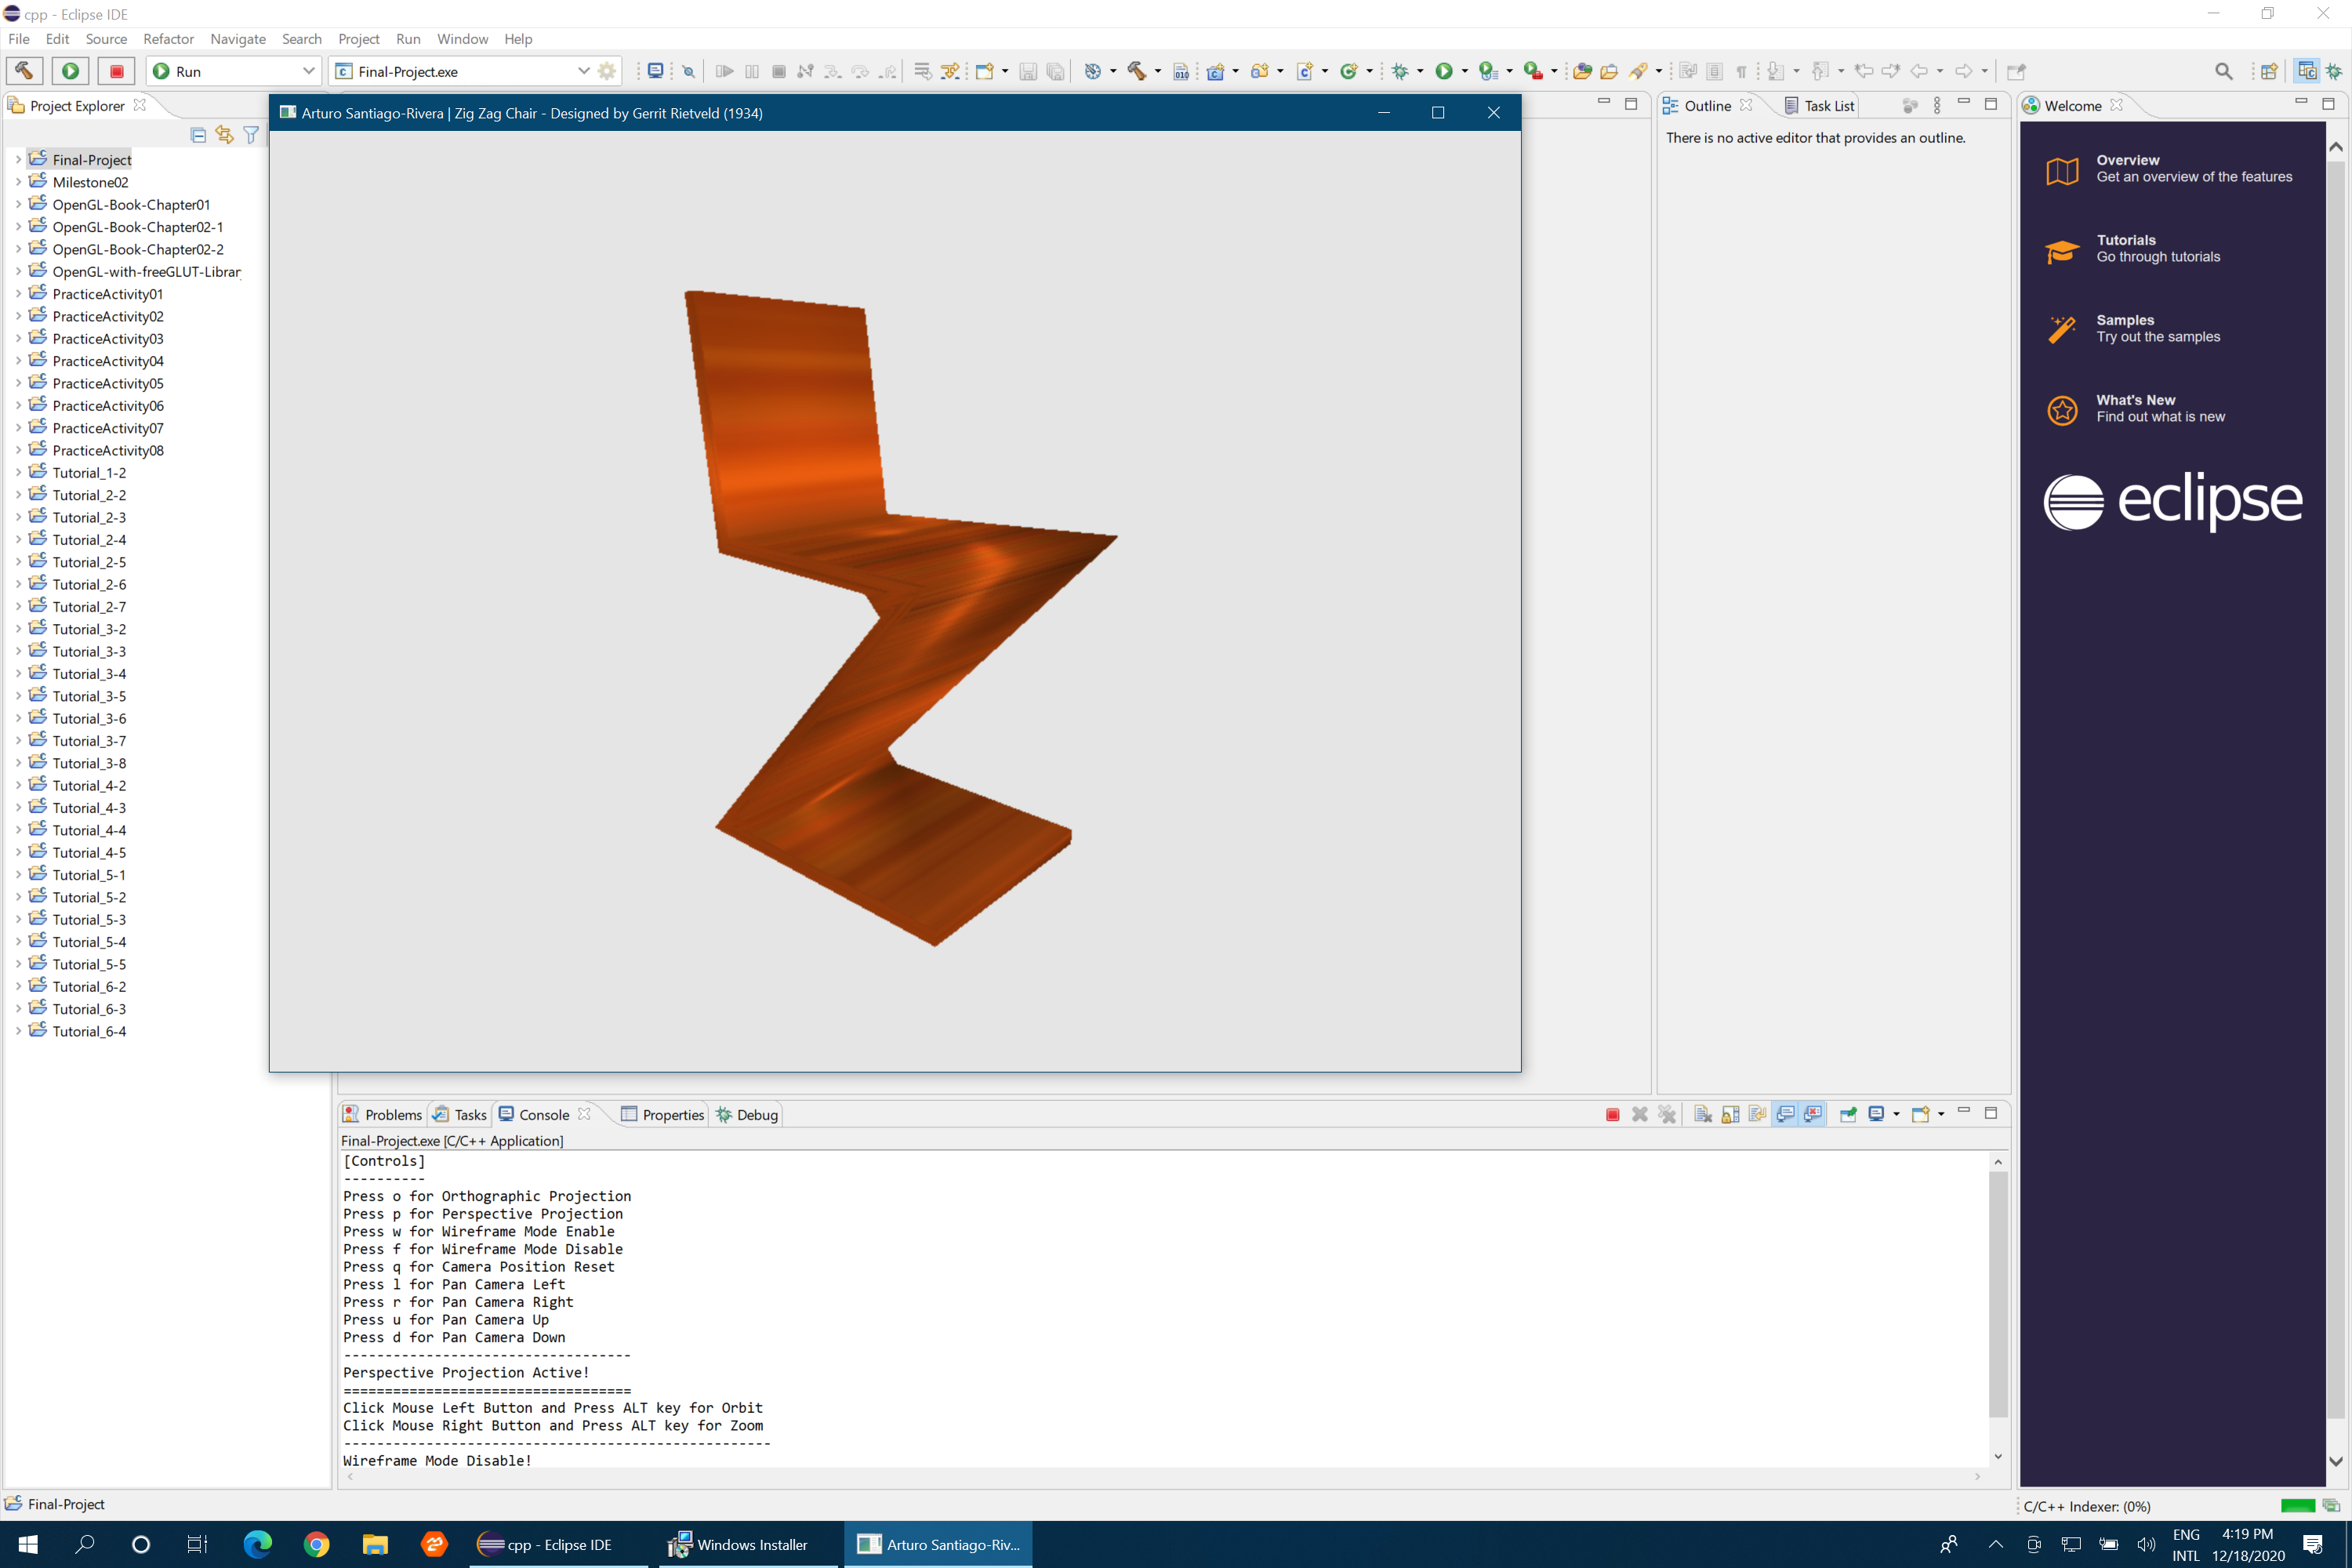Select the Console tab in bottom panel

(x=543, y=1115)
